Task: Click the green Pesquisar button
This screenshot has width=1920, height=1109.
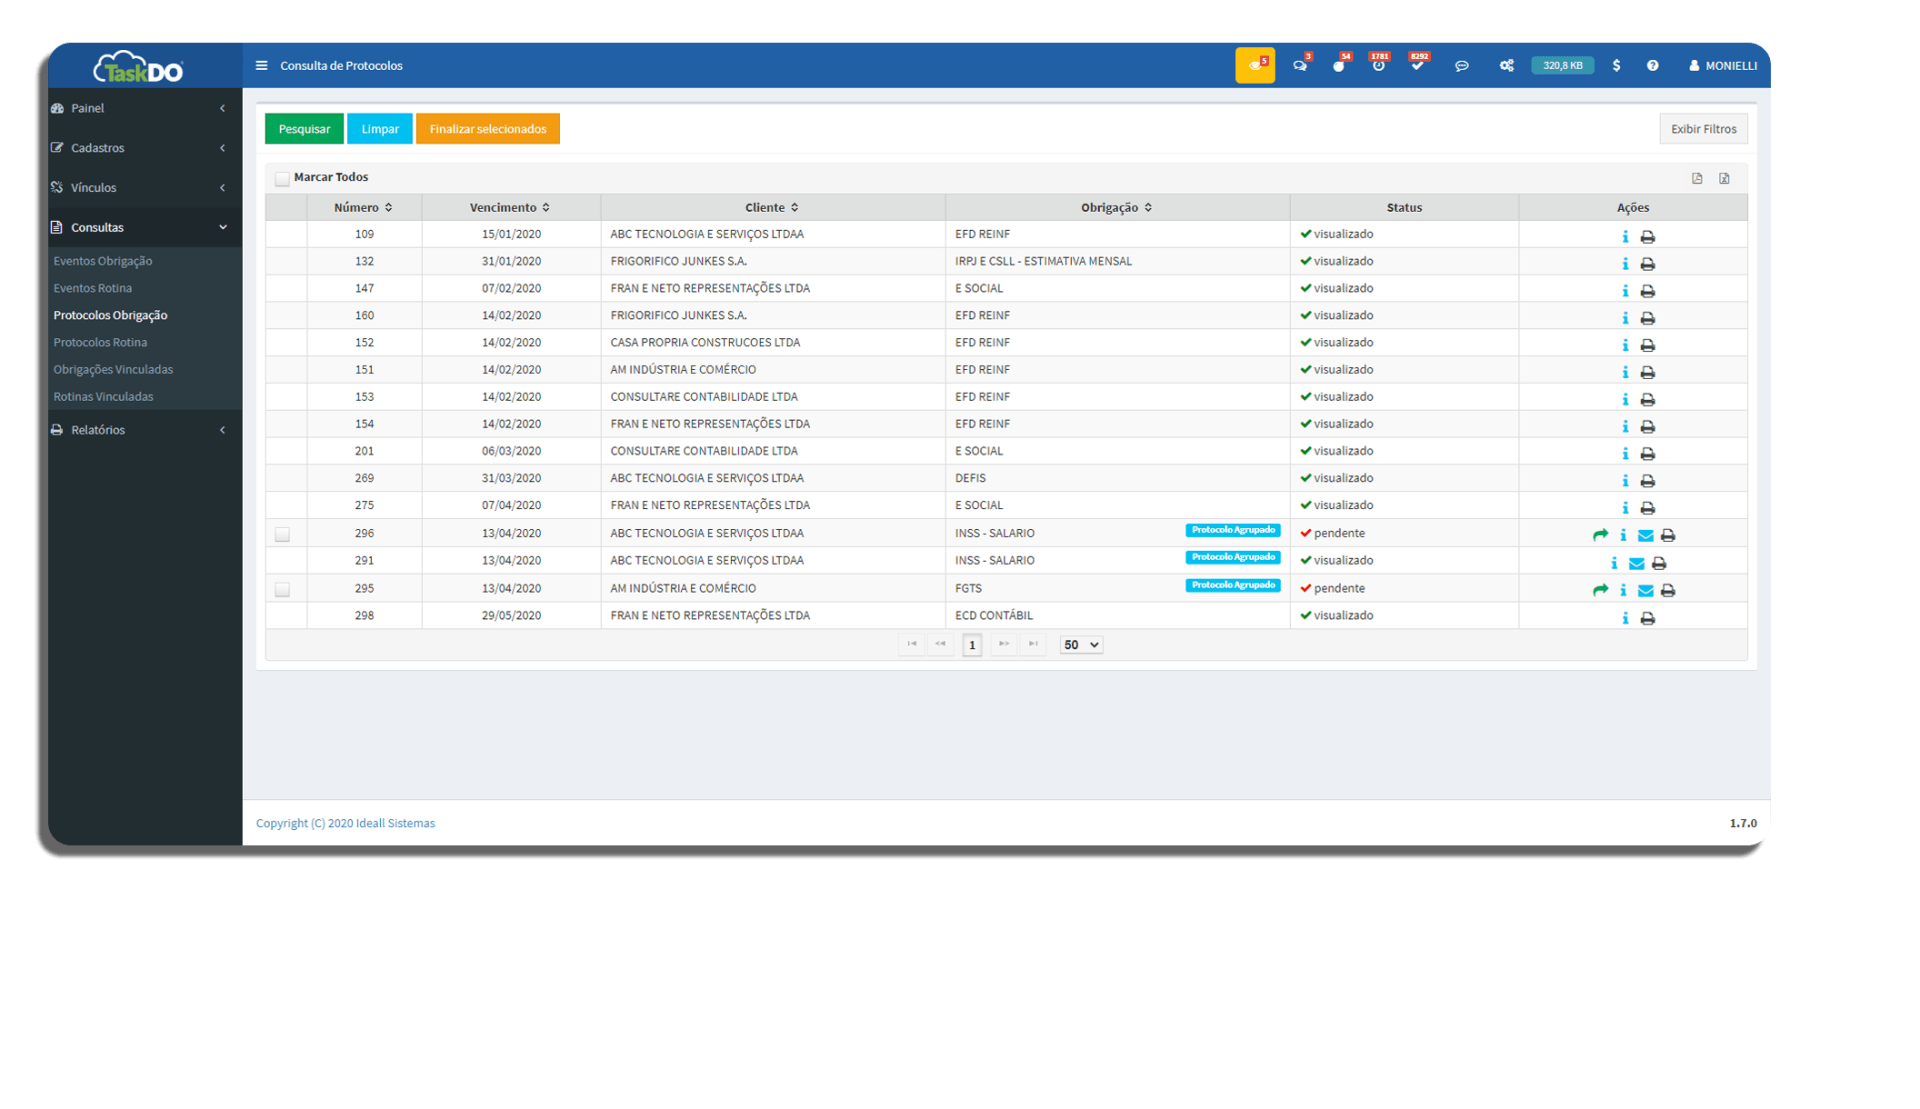Action: tap(304, 129)
